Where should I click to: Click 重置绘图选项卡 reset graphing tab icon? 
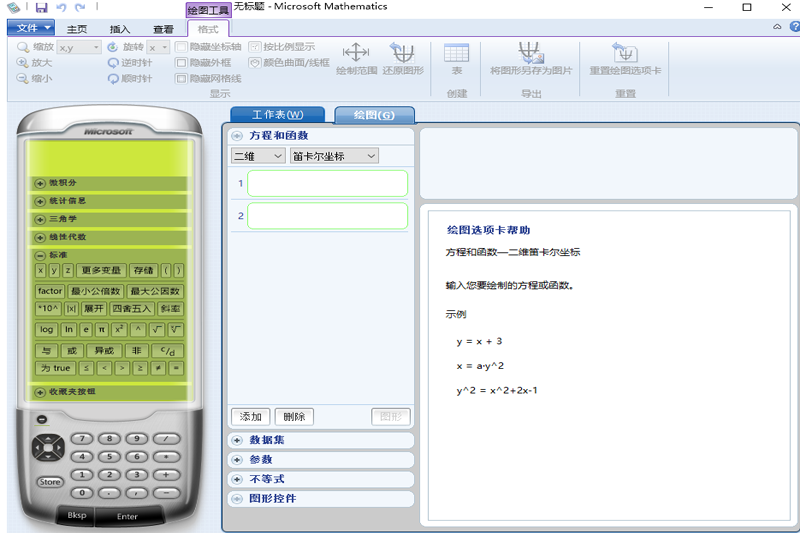click(x=624, y=53)
